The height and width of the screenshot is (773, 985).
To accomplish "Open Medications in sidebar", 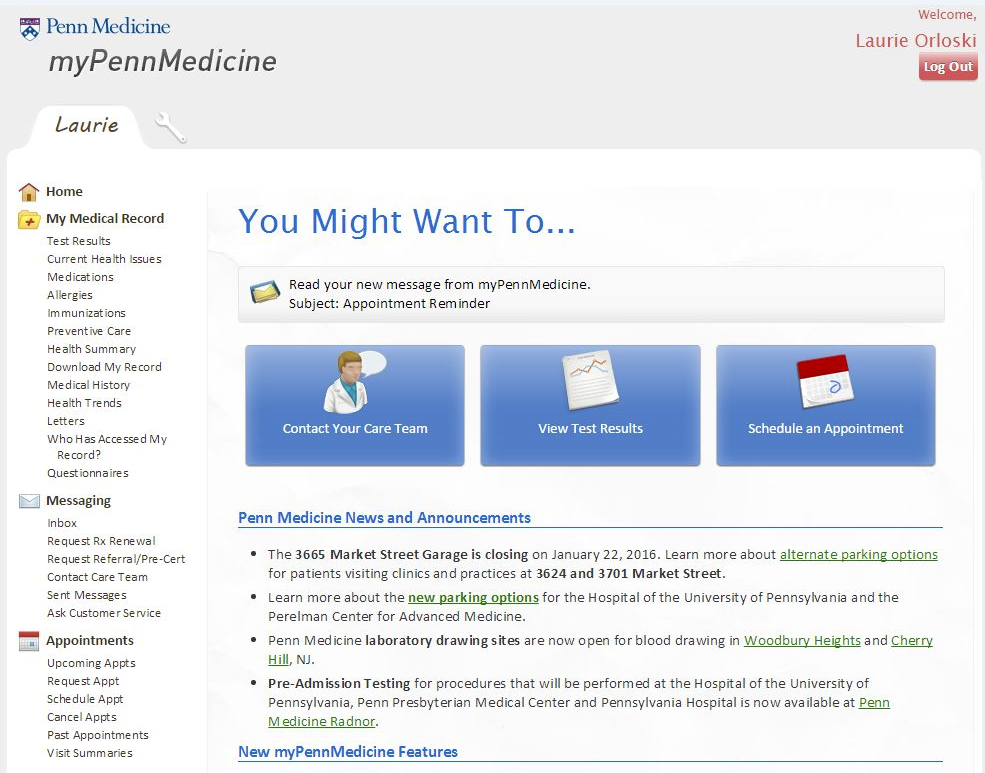I will click(80, 277).
